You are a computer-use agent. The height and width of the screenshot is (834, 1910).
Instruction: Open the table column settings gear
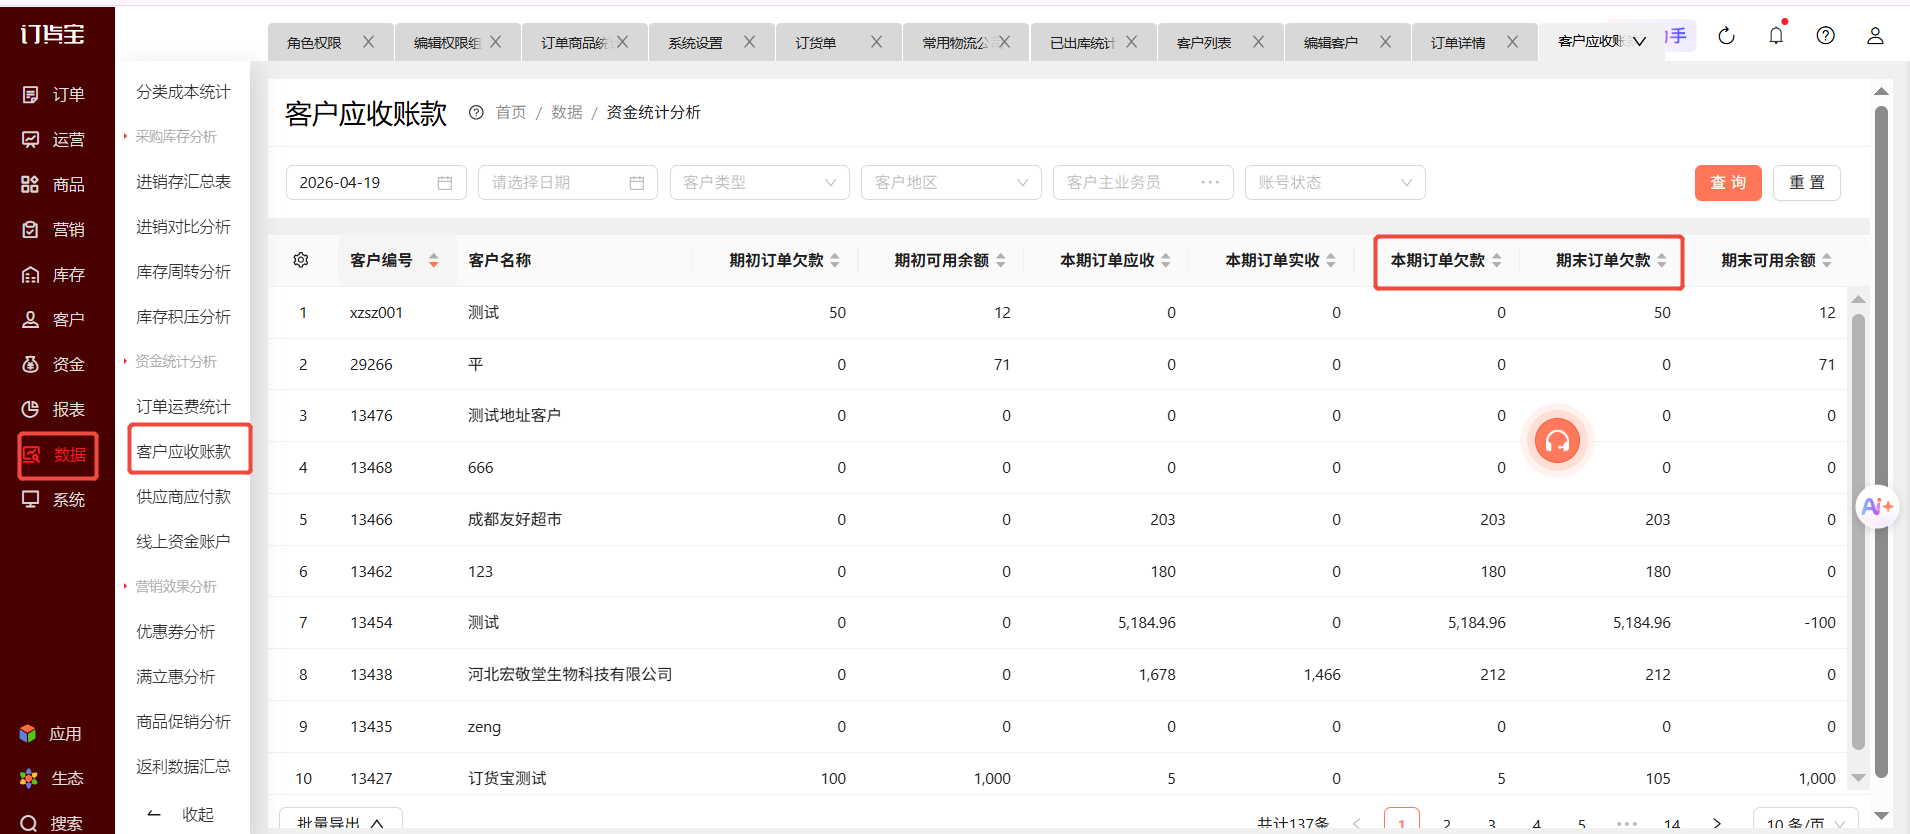tap(301, 260)
